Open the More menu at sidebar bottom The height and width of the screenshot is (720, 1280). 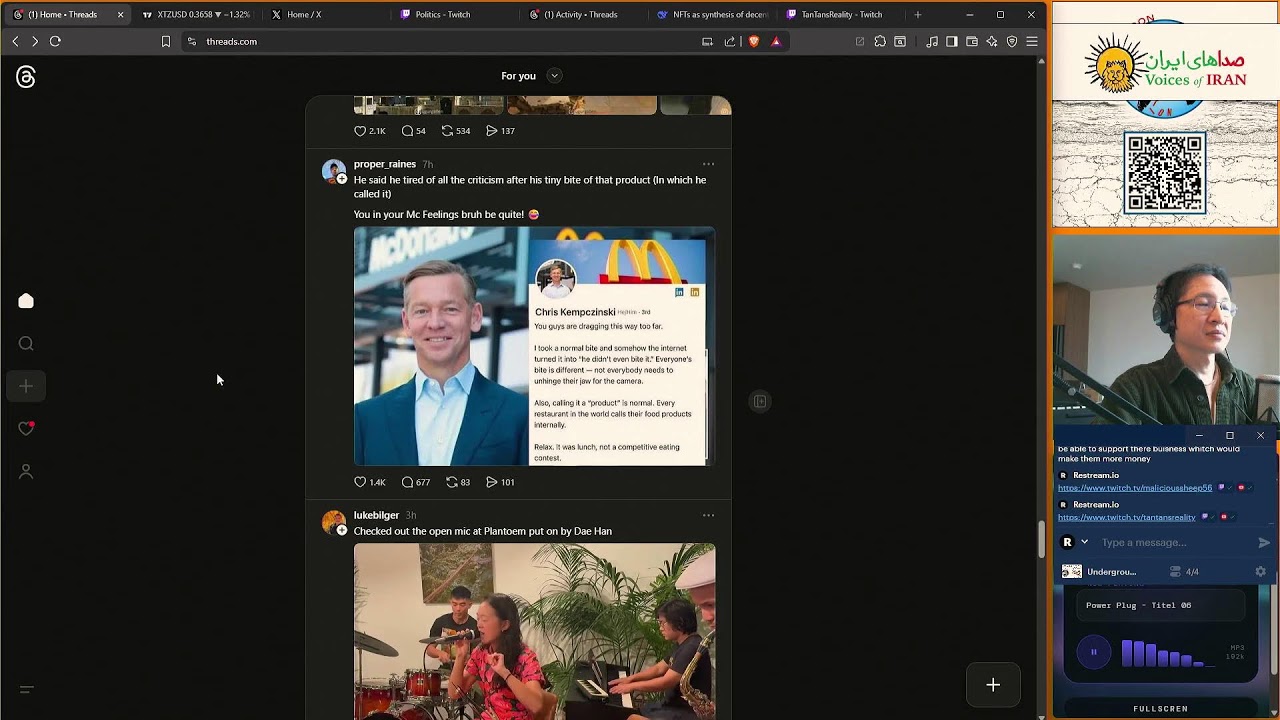(x=26, y=689)
